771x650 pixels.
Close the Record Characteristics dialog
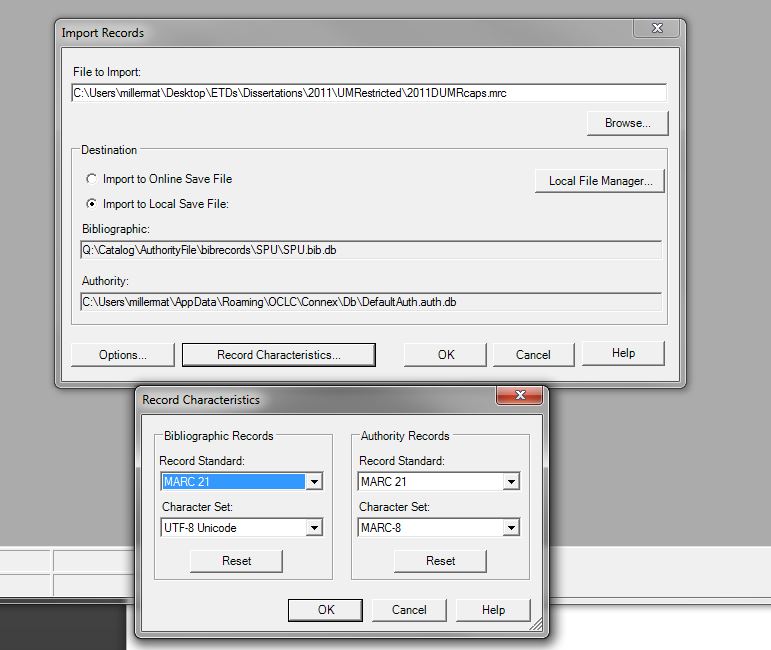point(519,397)
